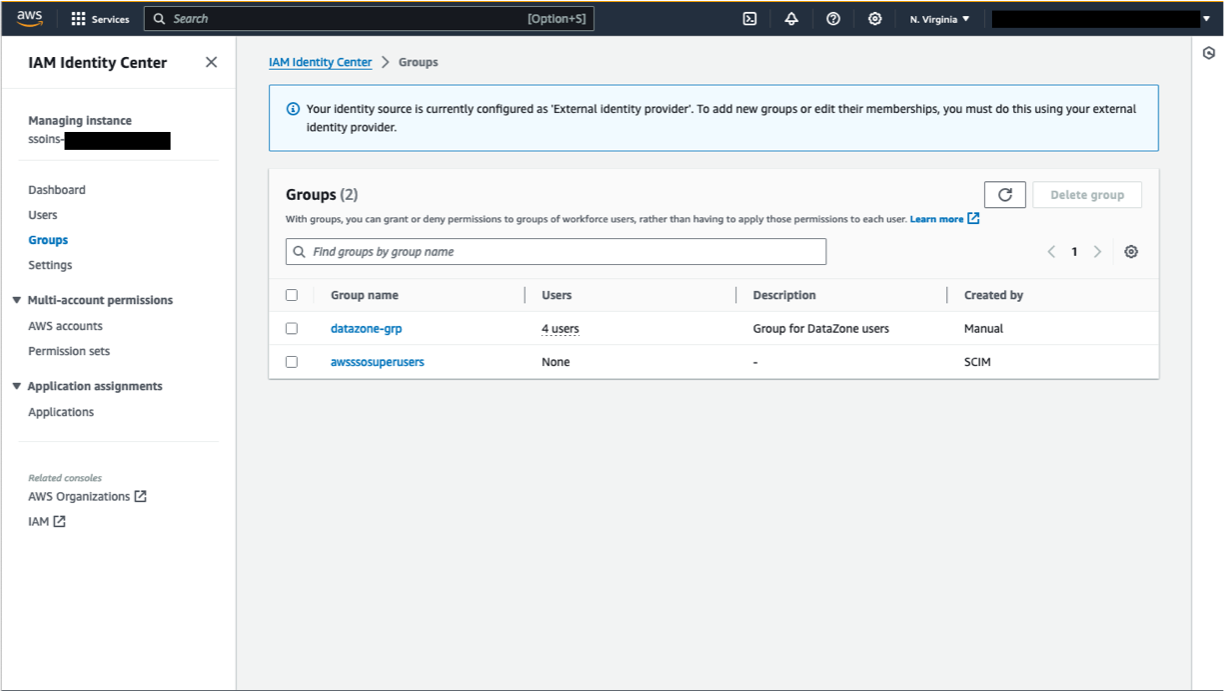Open AWS Organizations related console
The image size is (1224, 692).
(x=79, y=496)
